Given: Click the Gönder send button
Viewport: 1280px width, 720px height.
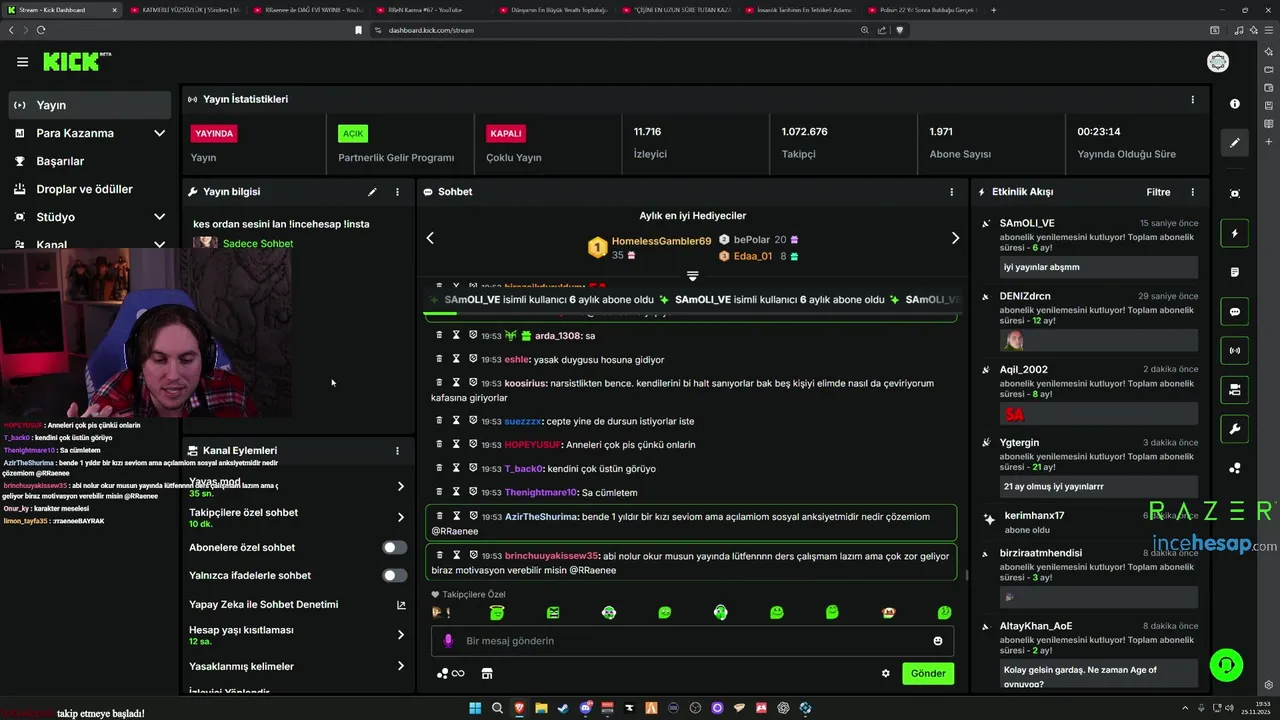Looking at the screenshot, I should [x=928, y=674].
